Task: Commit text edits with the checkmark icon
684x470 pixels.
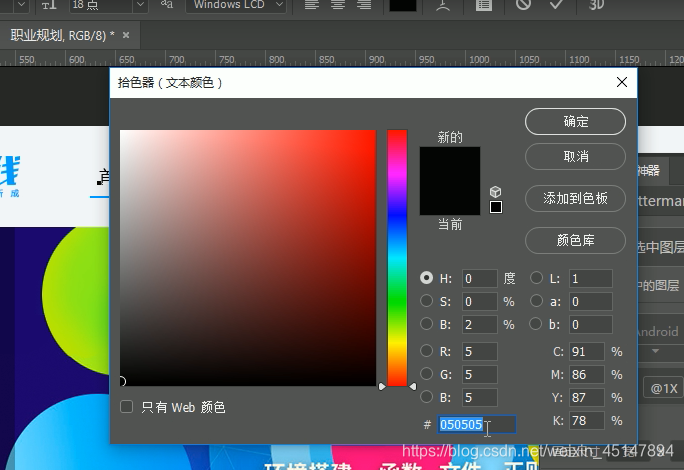Action: [x=556, y=4]
